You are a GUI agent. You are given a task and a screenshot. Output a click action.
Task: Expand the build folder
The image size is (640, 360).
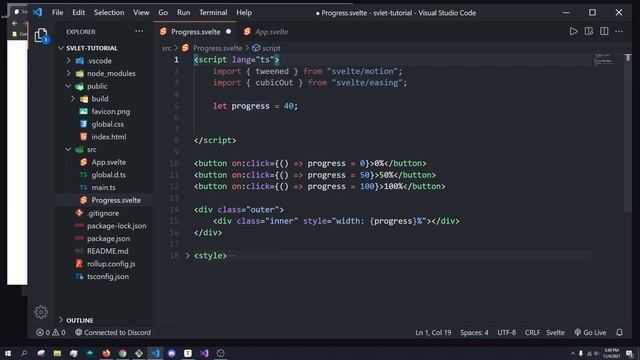pos(73,99)
